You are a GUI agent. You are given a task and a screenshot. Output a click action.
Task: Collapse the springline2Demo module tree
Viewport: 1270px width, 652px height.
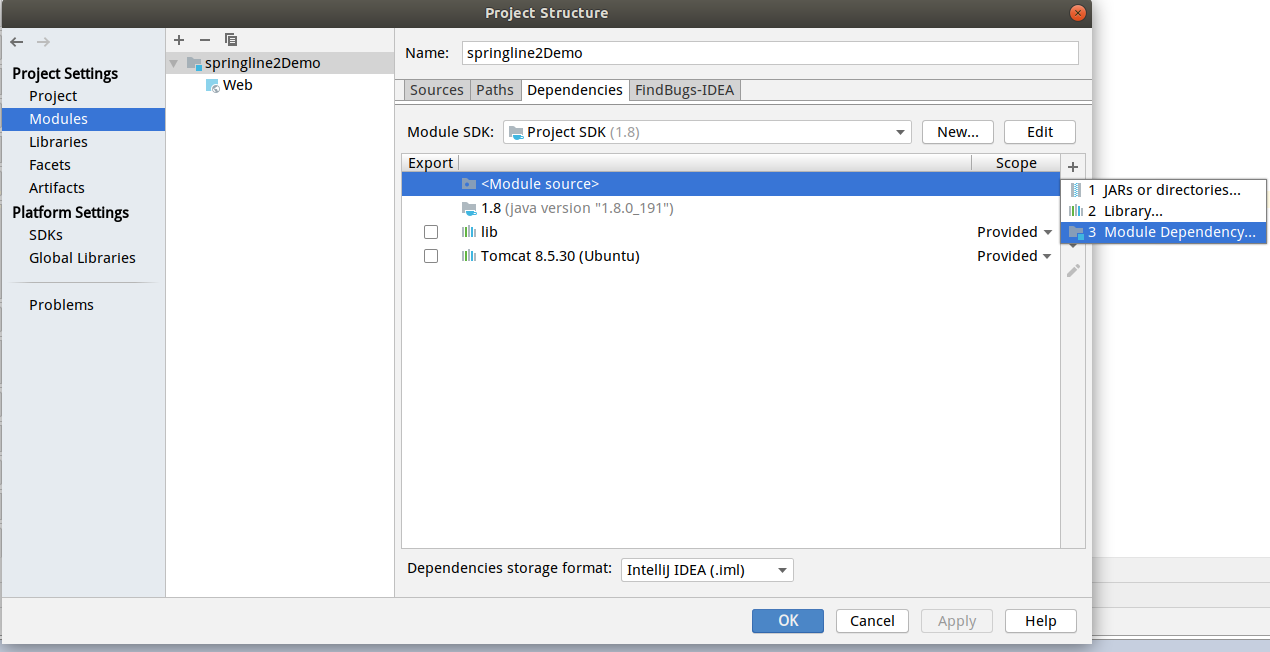tap(175, 63)
